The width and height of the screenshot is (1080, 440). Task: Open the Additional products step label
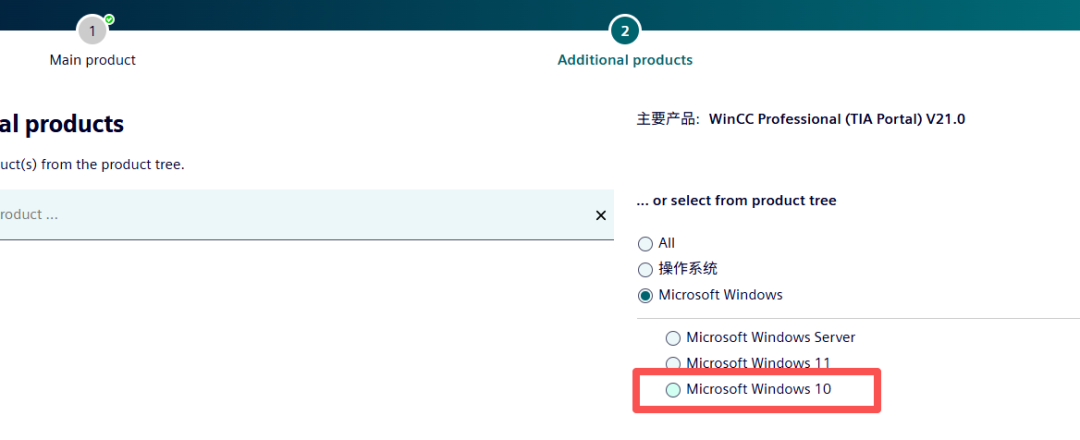[625, 60]
